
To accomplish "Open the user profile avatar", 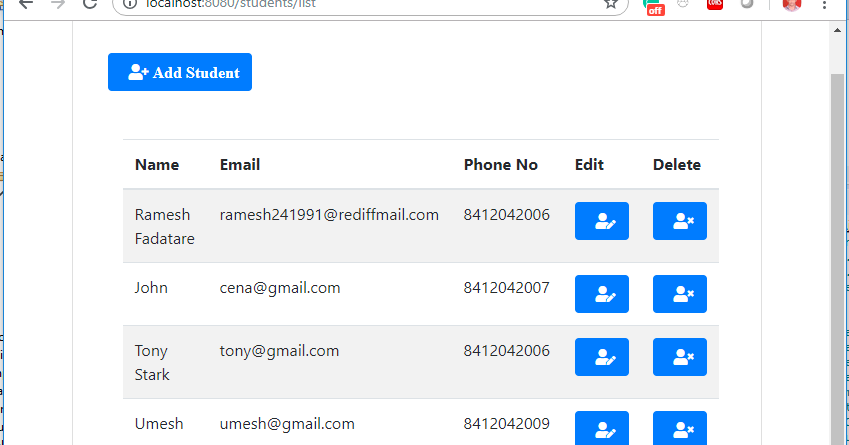I will pos(791,4).
